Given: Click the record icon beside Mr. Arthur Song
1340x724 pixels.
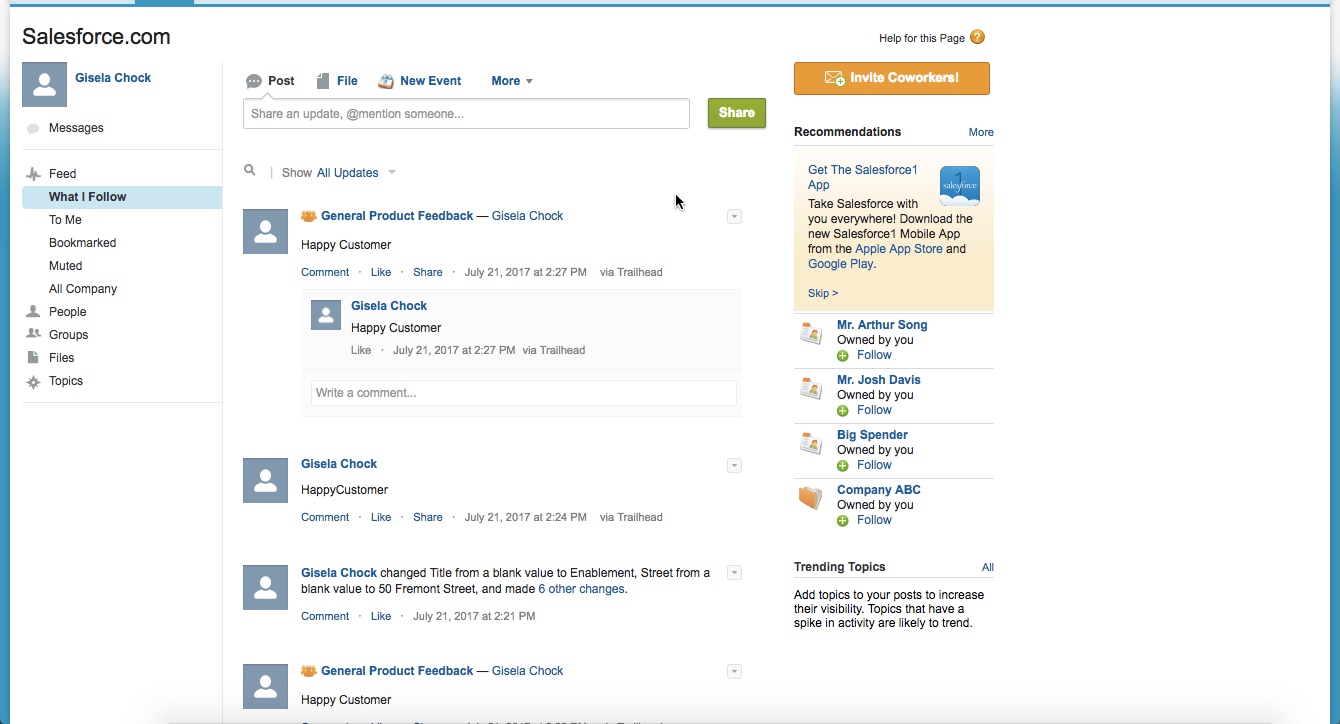Looking at the screenshot, I should click(x=811, y=333).
